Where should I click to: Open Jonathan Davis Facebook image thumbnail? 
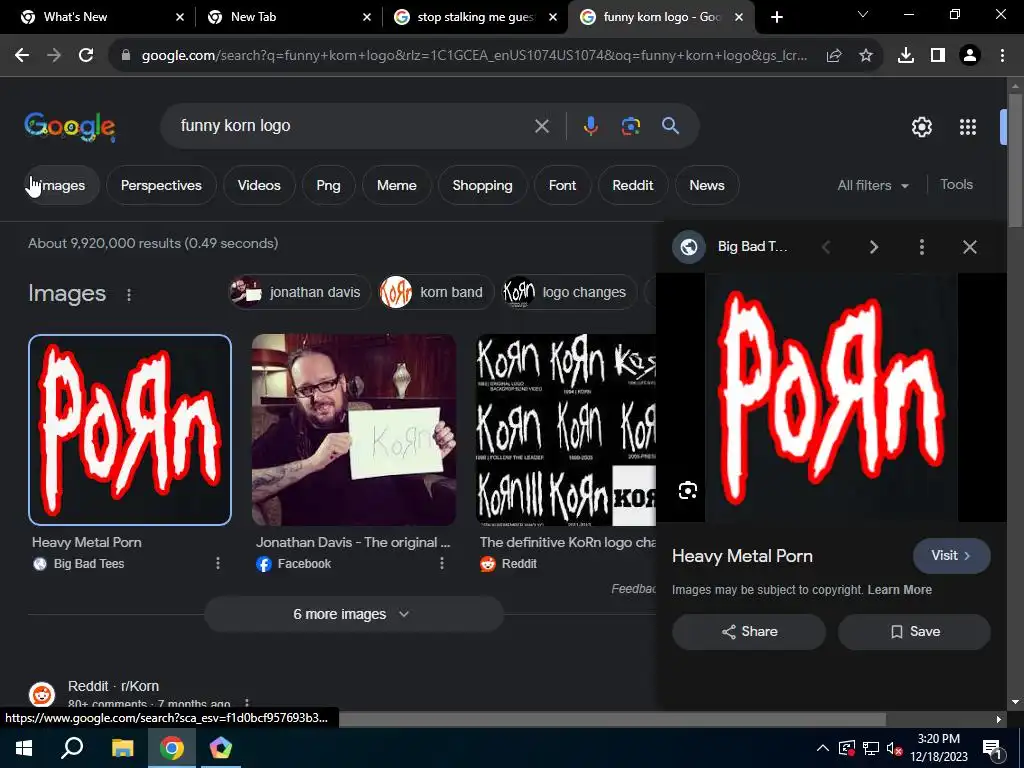click(x=354, y=430)
